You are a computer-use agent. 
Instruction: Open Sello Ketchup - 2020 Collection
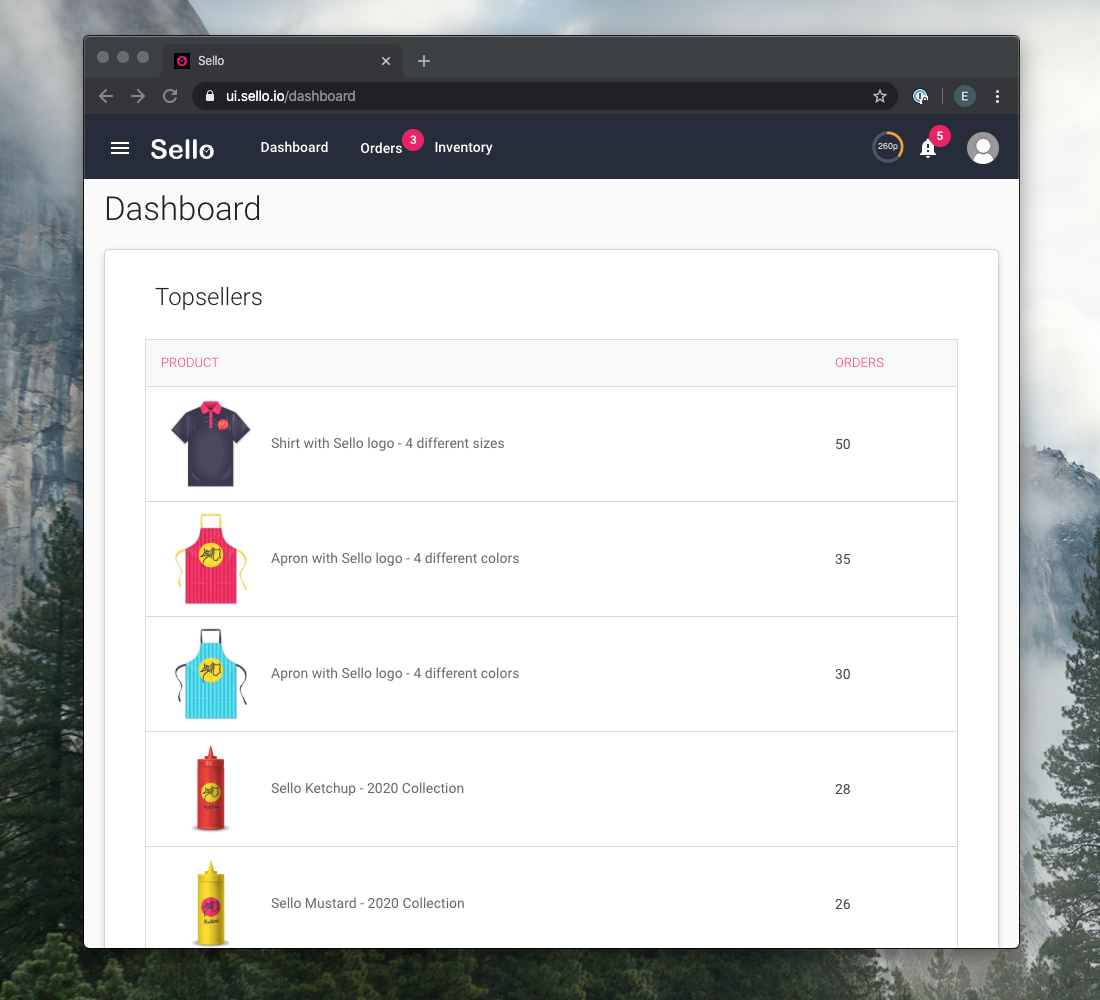coord(367,789)
